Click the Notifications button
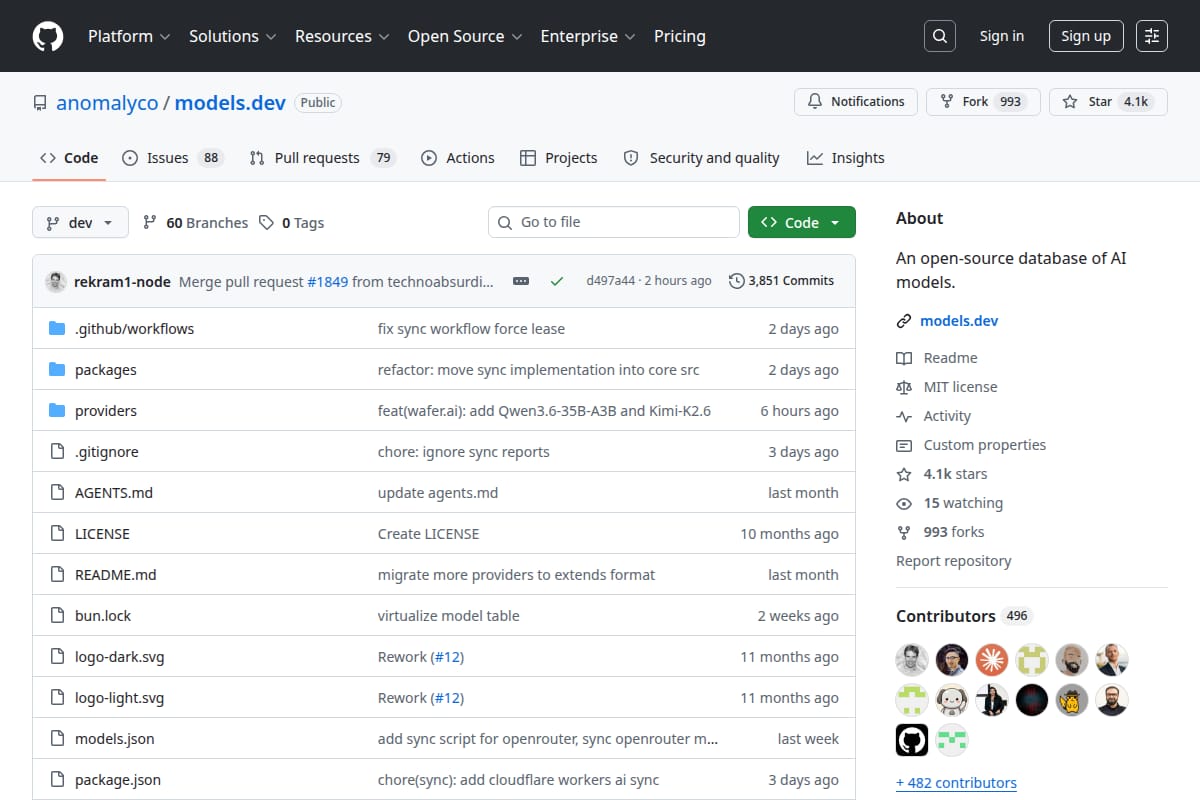This screenshot has width=1200, height=800. [x=856, y=102]
